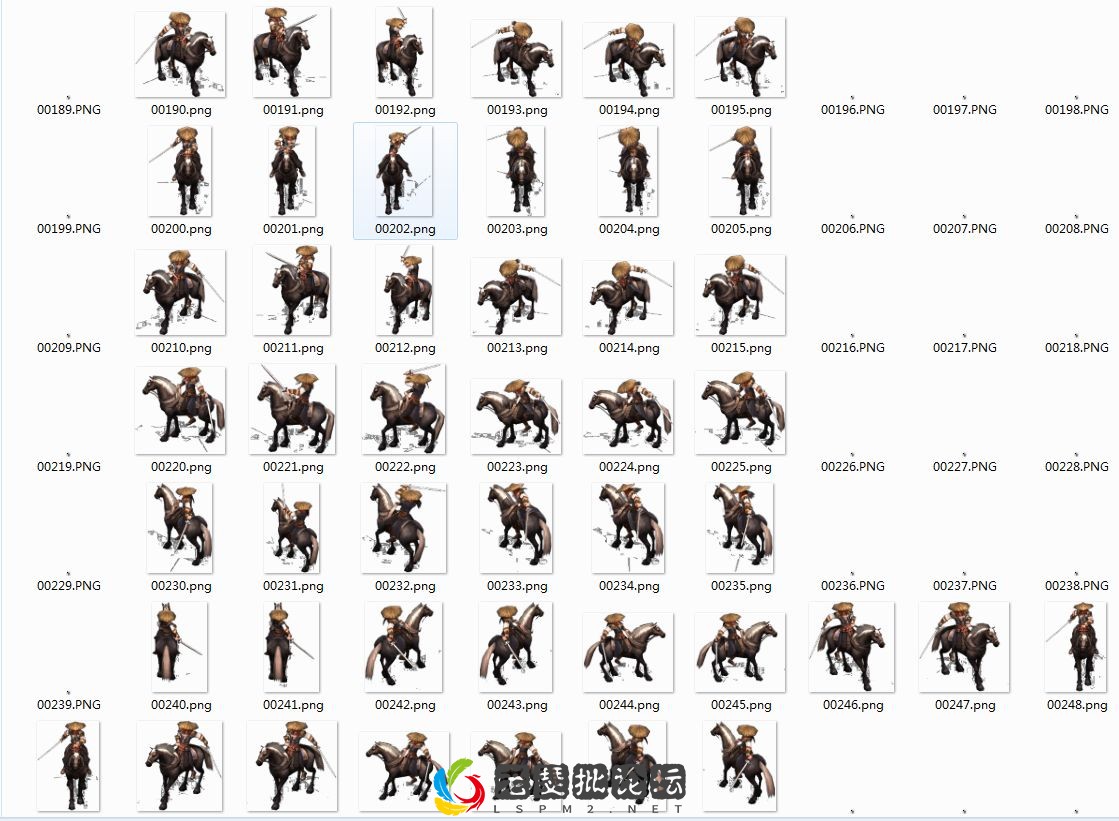The height and width of the screenshot is (821, 1119).
Task: Click the 00227.PNG file name
Action: pos(965,467)
